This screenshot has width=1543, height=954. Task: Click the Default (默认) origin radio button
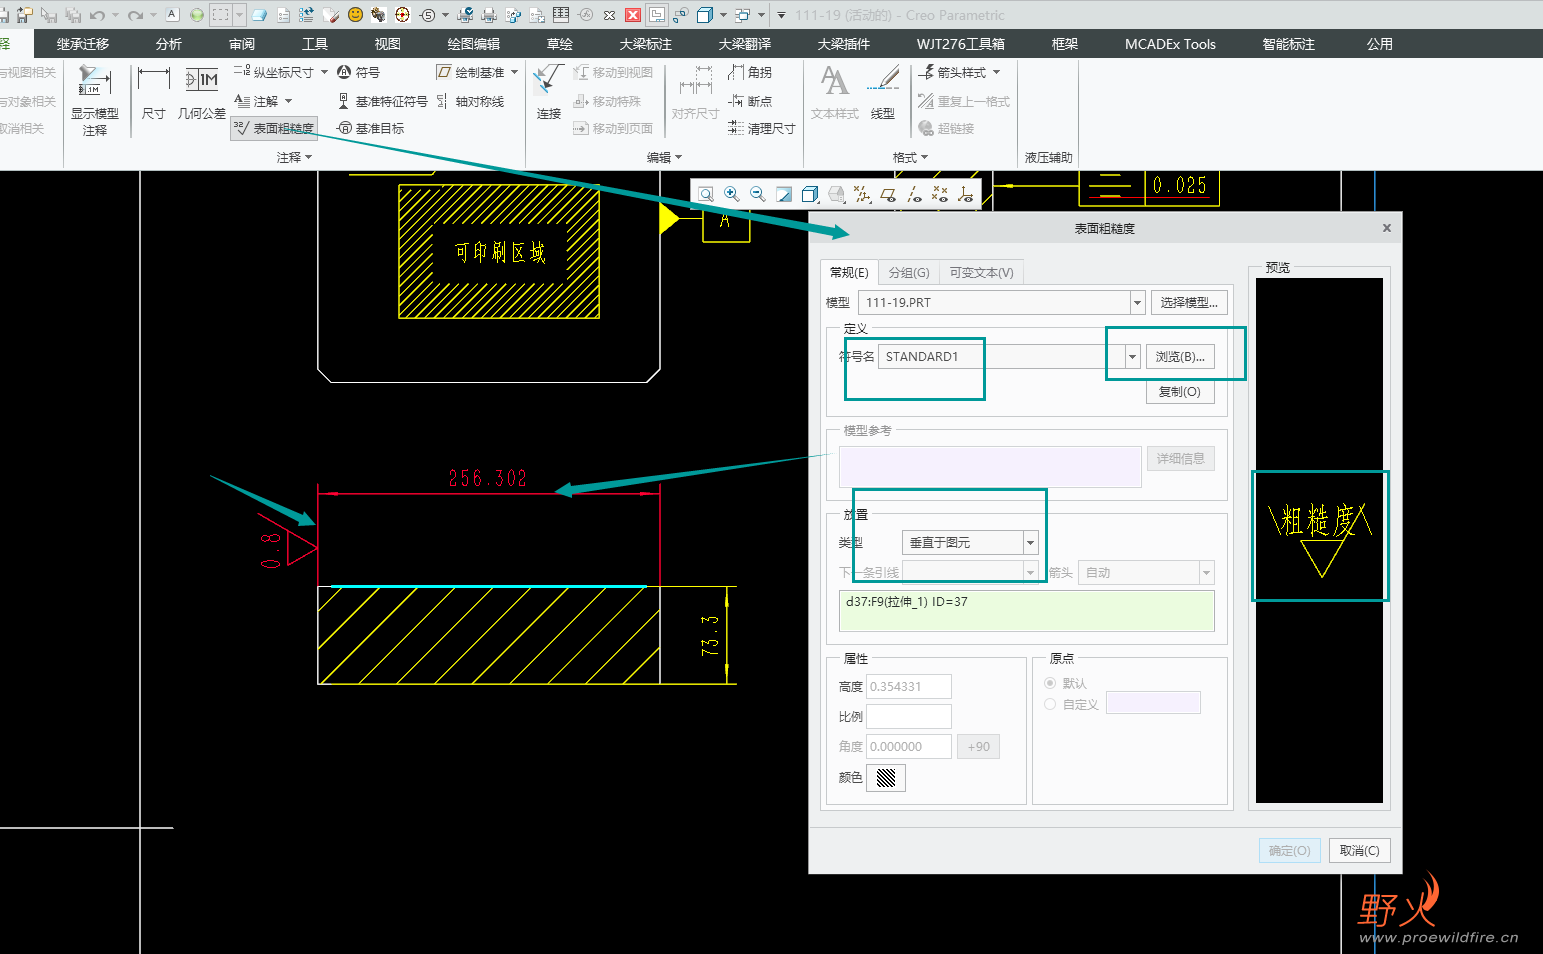coord(1050,683)
